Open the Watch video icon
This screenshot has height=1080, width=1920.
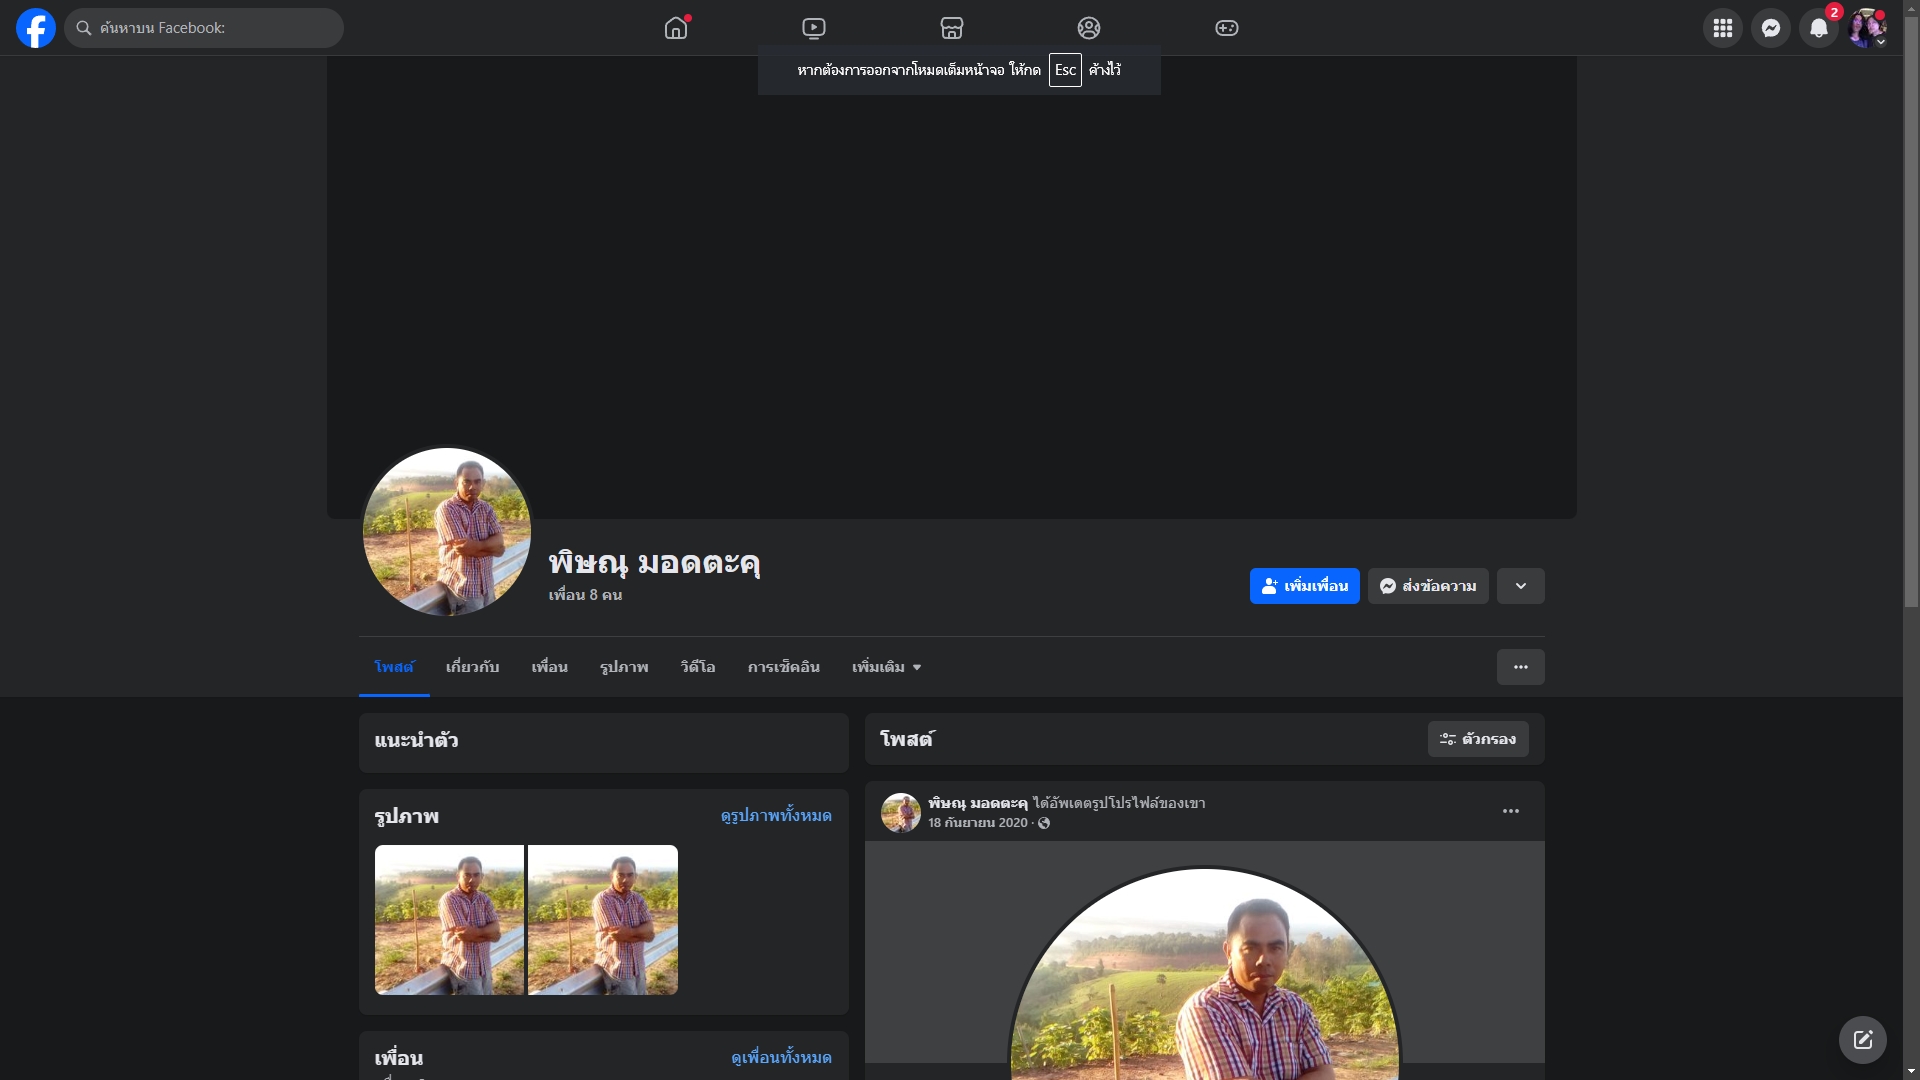814,28
